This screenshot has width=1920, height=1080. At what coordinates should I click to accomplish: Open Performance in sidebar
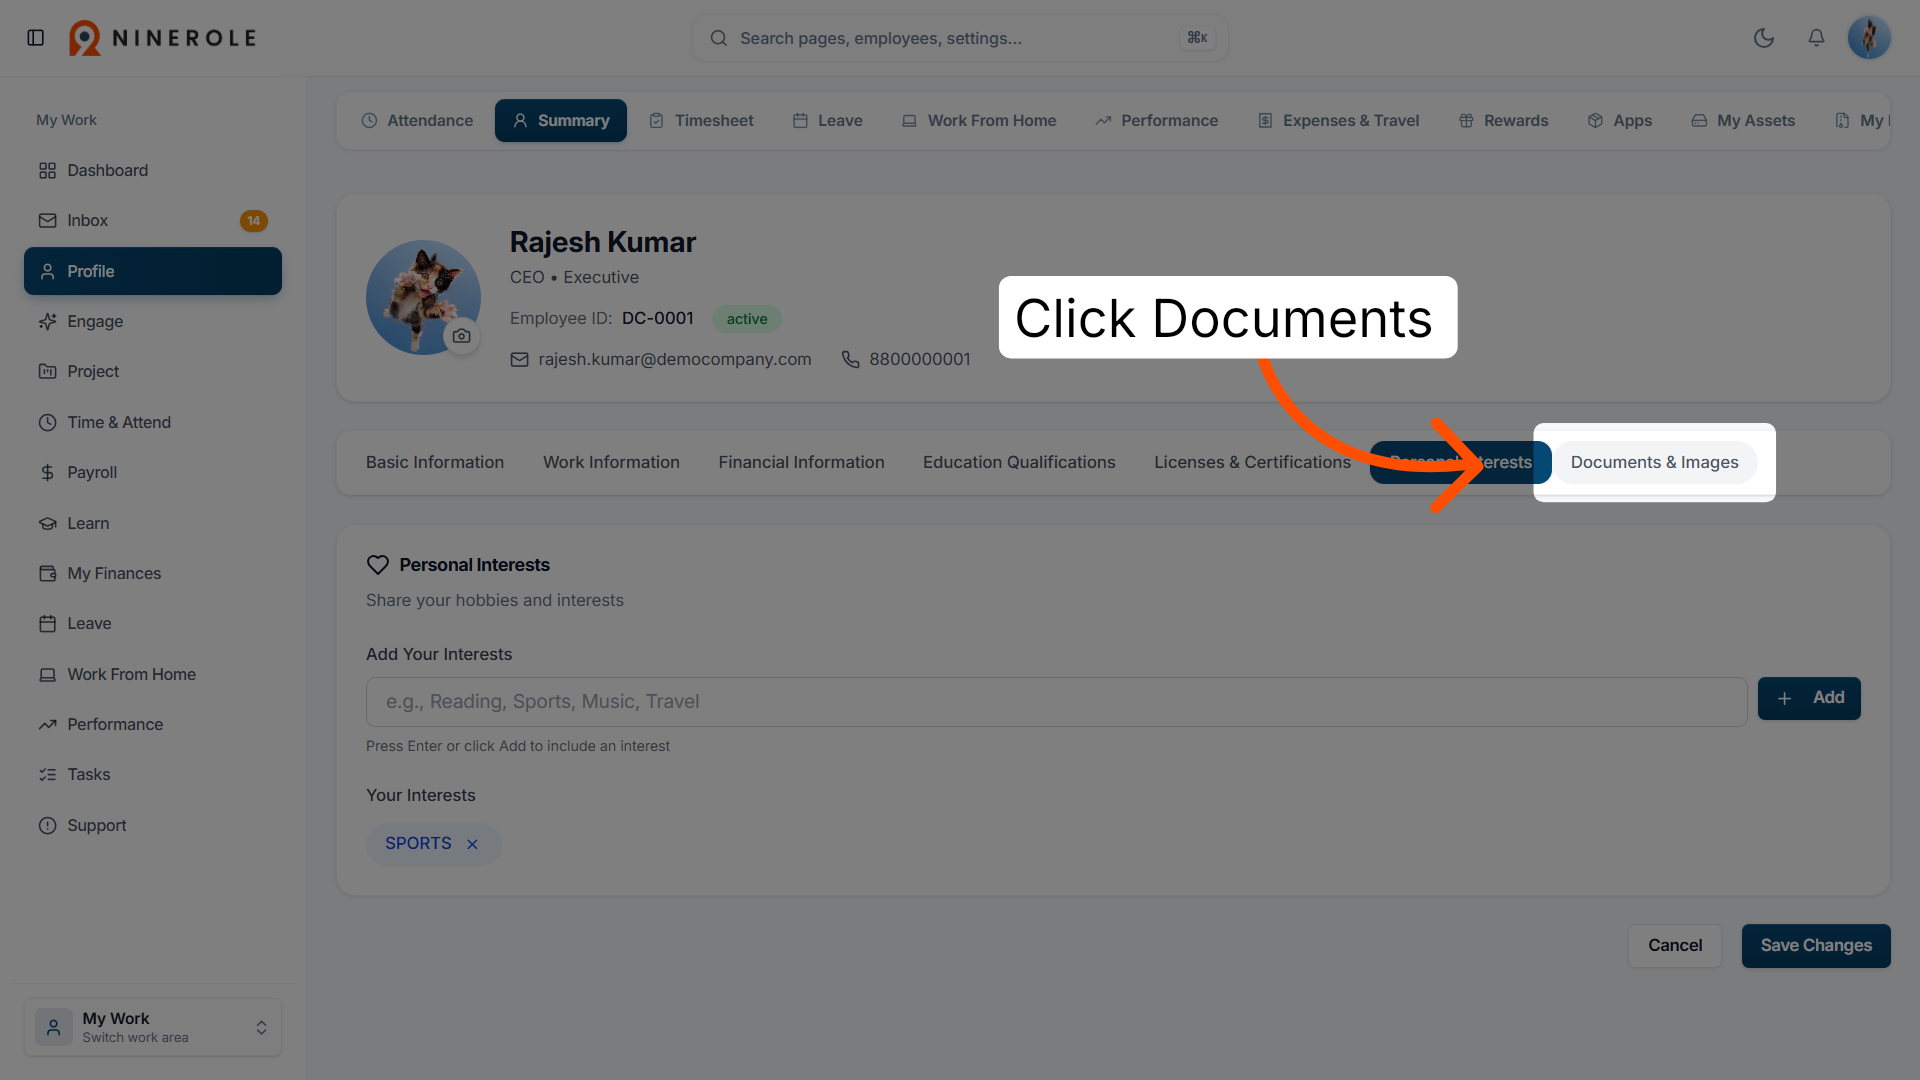click(x=153, y=724)
